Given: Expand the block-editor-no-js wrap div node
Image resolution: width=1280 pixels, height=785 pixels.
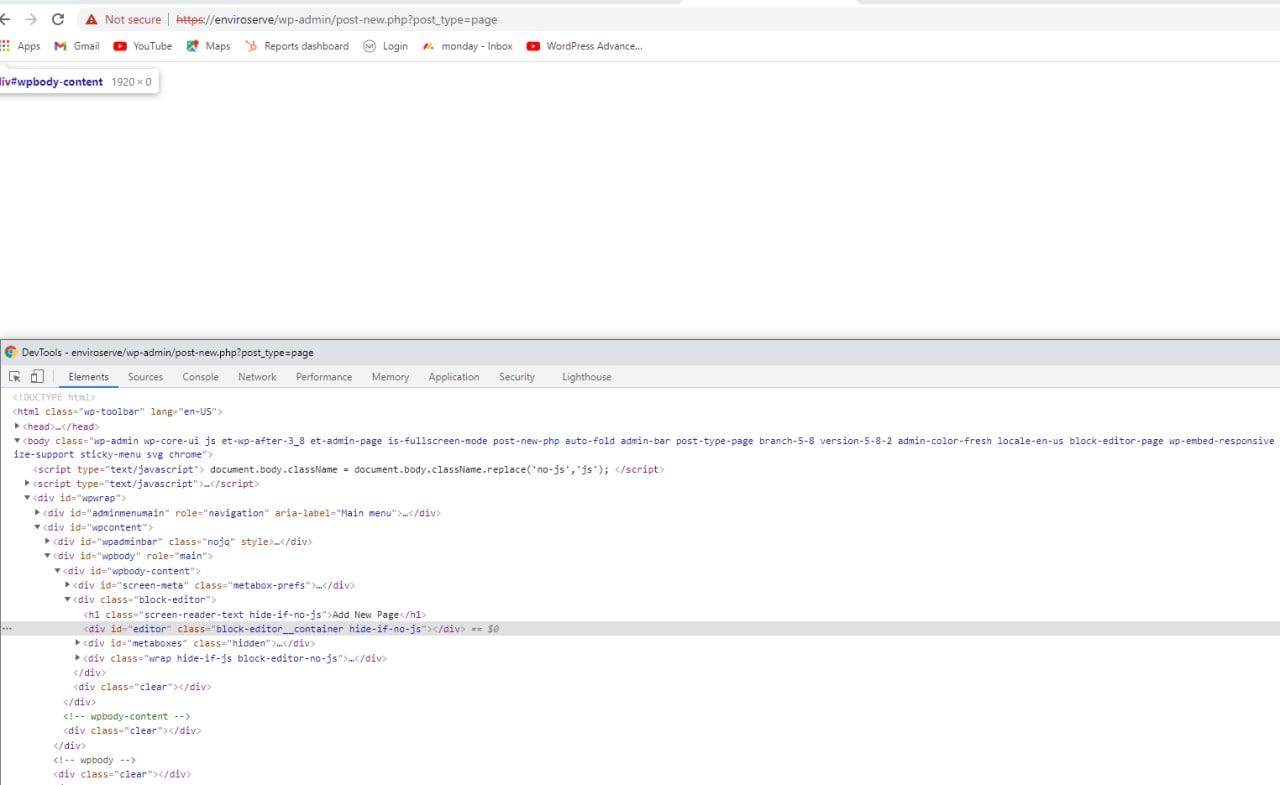Looking at the screenshot, I should [78, 658].
